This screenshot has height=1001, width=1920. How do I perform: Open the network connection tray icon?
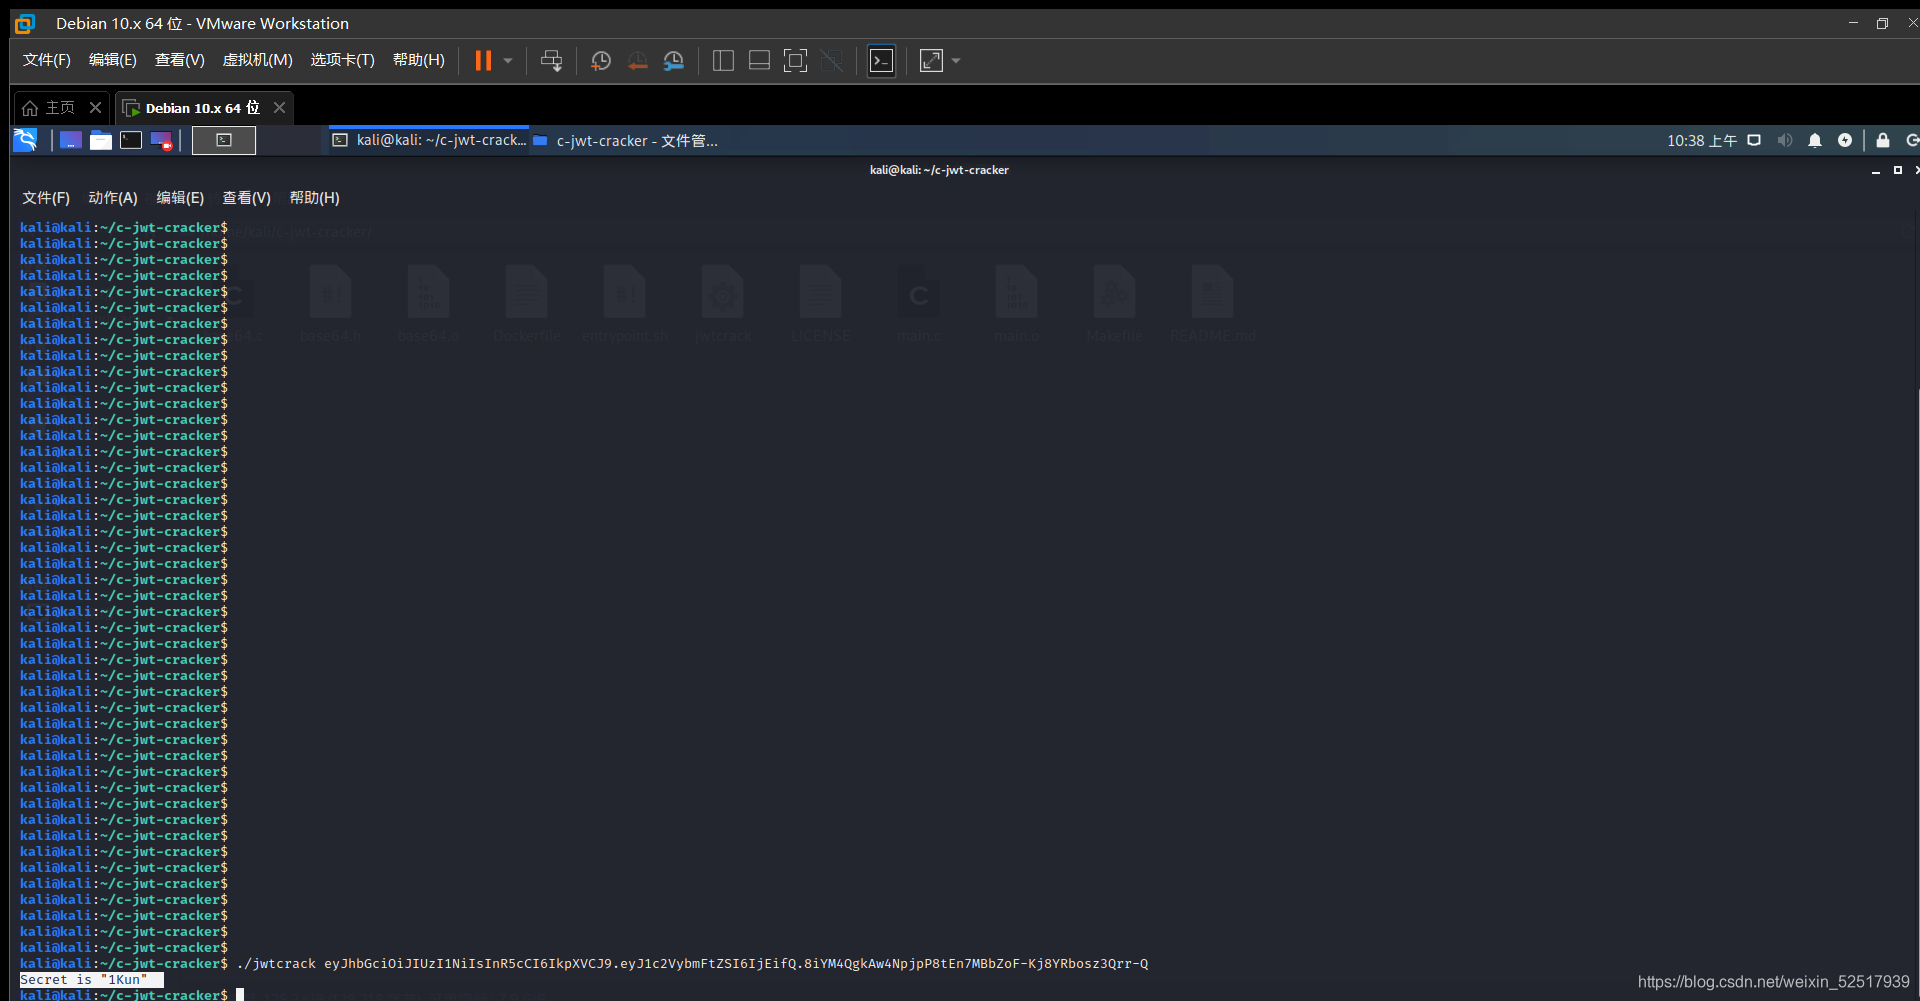pos(1754,140)
